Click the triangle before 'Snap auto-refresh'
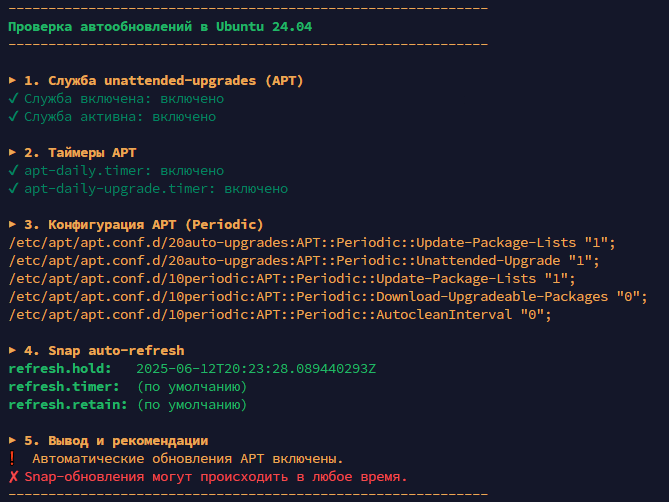669x502 pixels. [x=12, y=350]
